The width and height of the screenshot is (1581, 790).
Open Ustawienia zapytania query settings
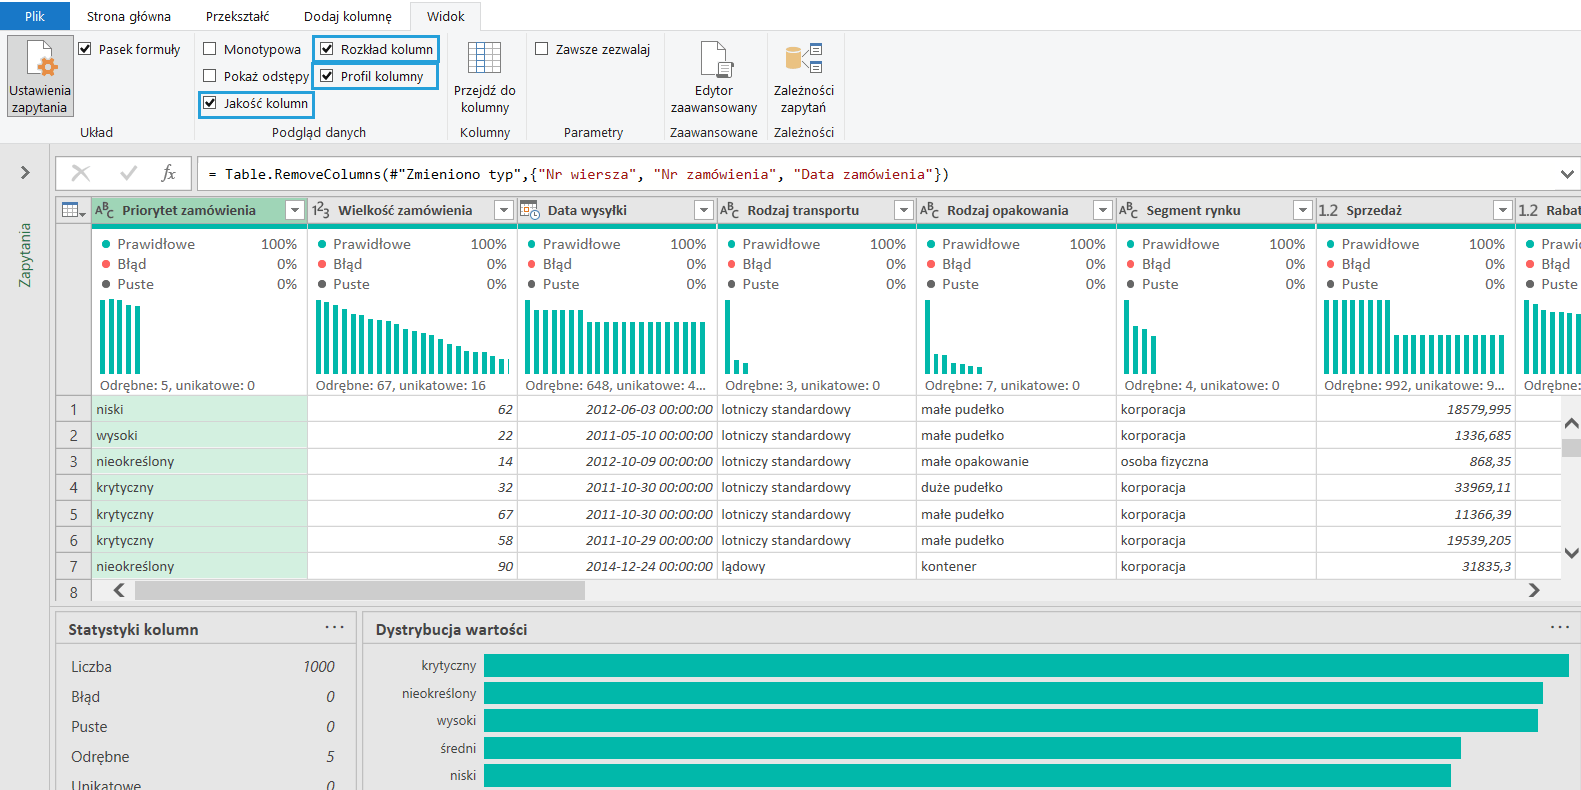[x=40, y=76]
